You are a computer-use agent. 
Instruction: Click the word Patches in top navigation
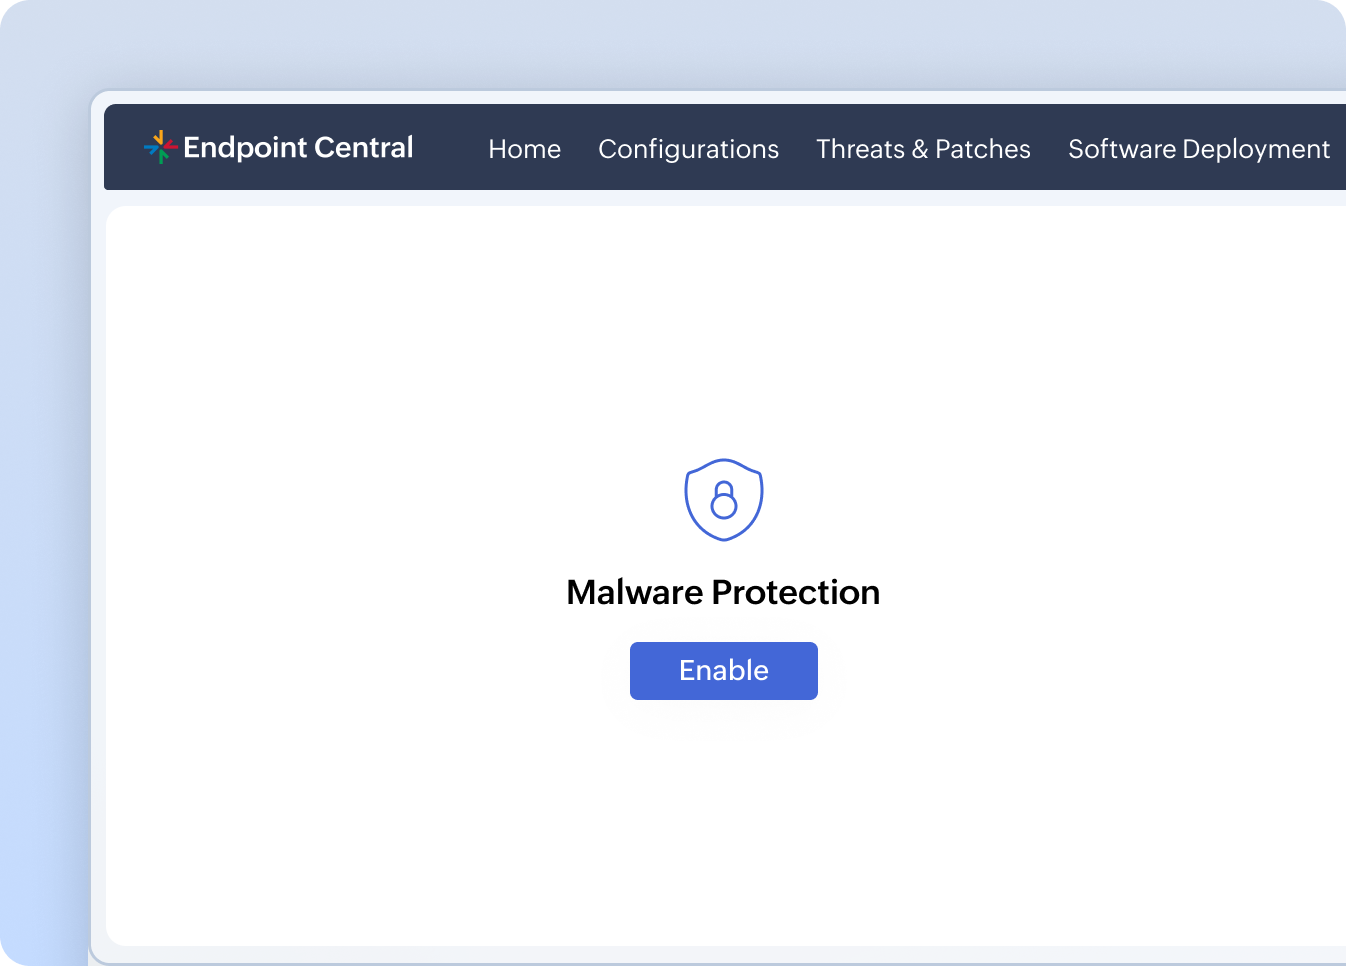coord(982,149)
